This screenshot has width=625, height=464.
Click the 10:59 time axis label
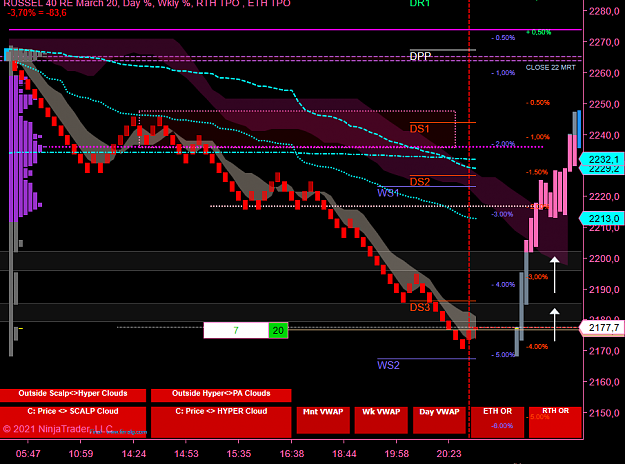(x=81, y=454)
